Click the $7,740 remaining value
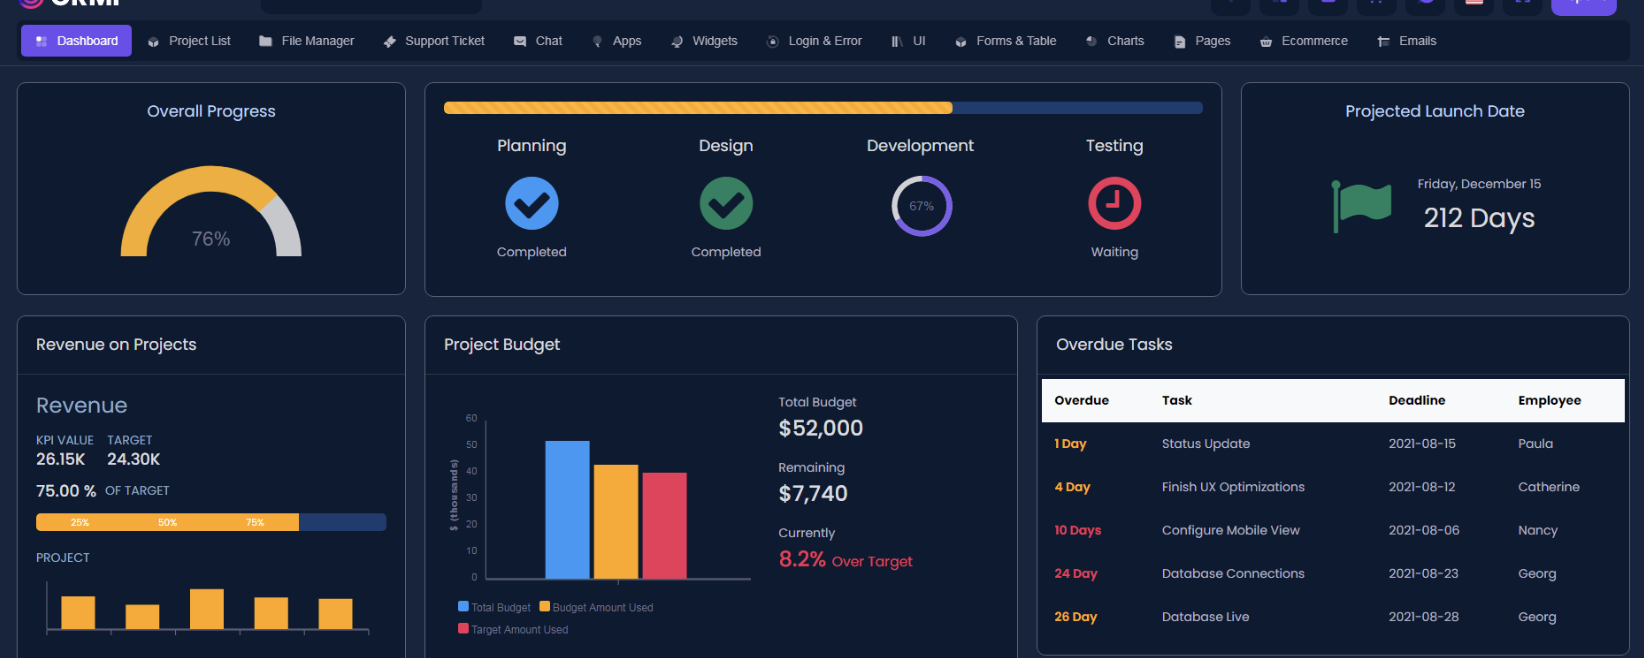The height and width of the screenshot is (658, 1644). (813, 493)
